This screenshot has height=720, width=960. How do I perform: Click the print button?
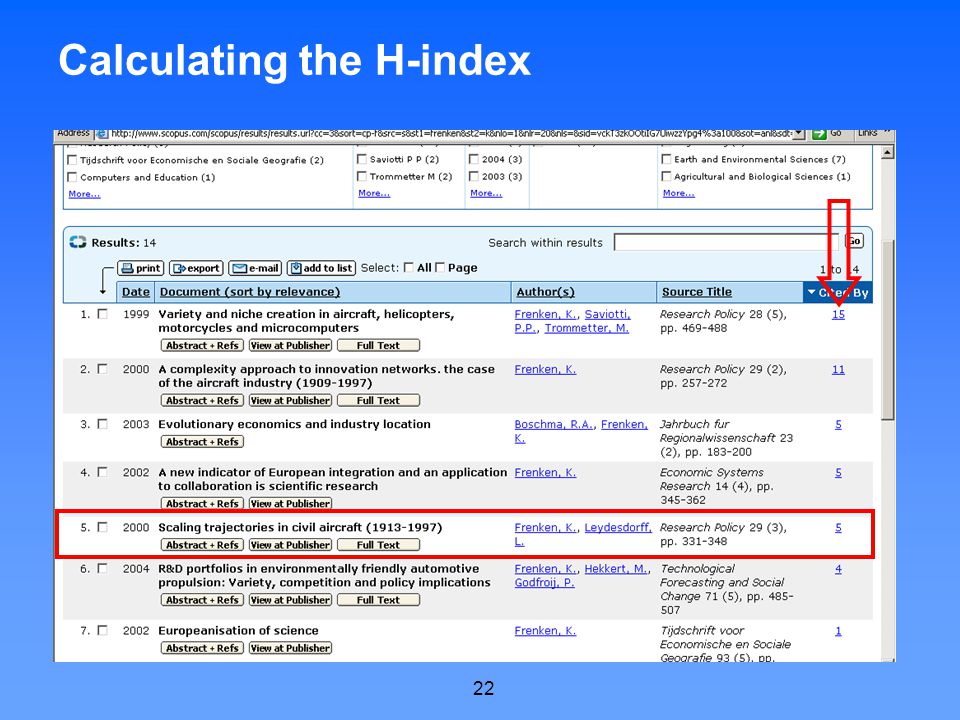[x=141, y=268]
